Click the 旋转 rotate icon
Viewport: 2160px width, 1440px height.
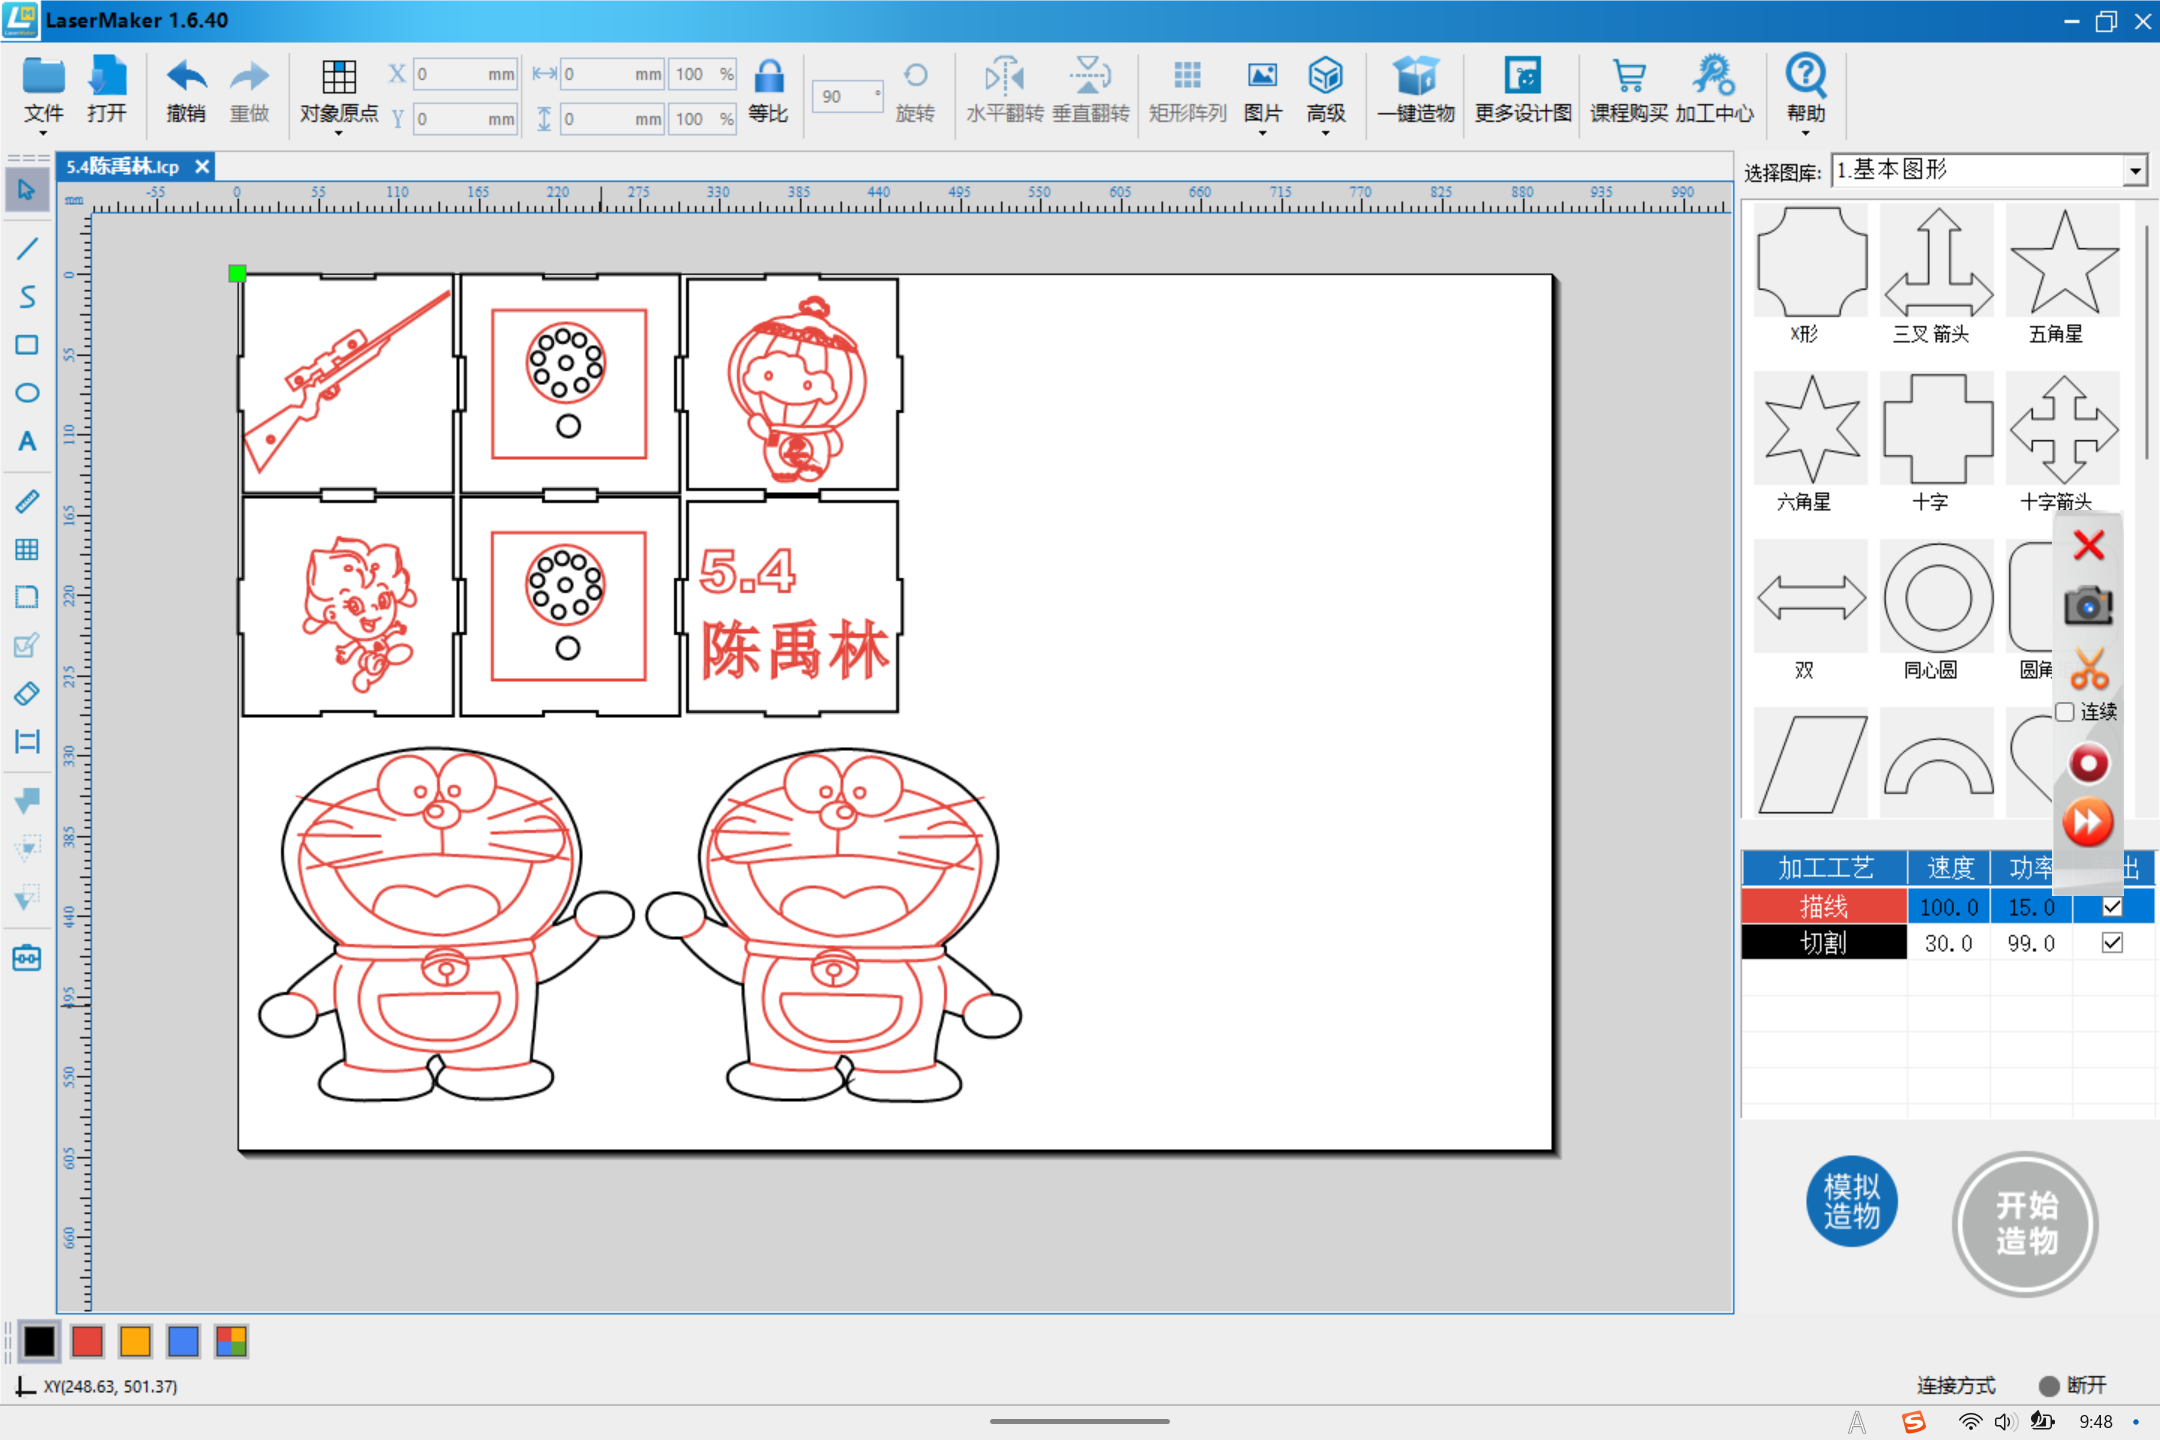point(915,90)
